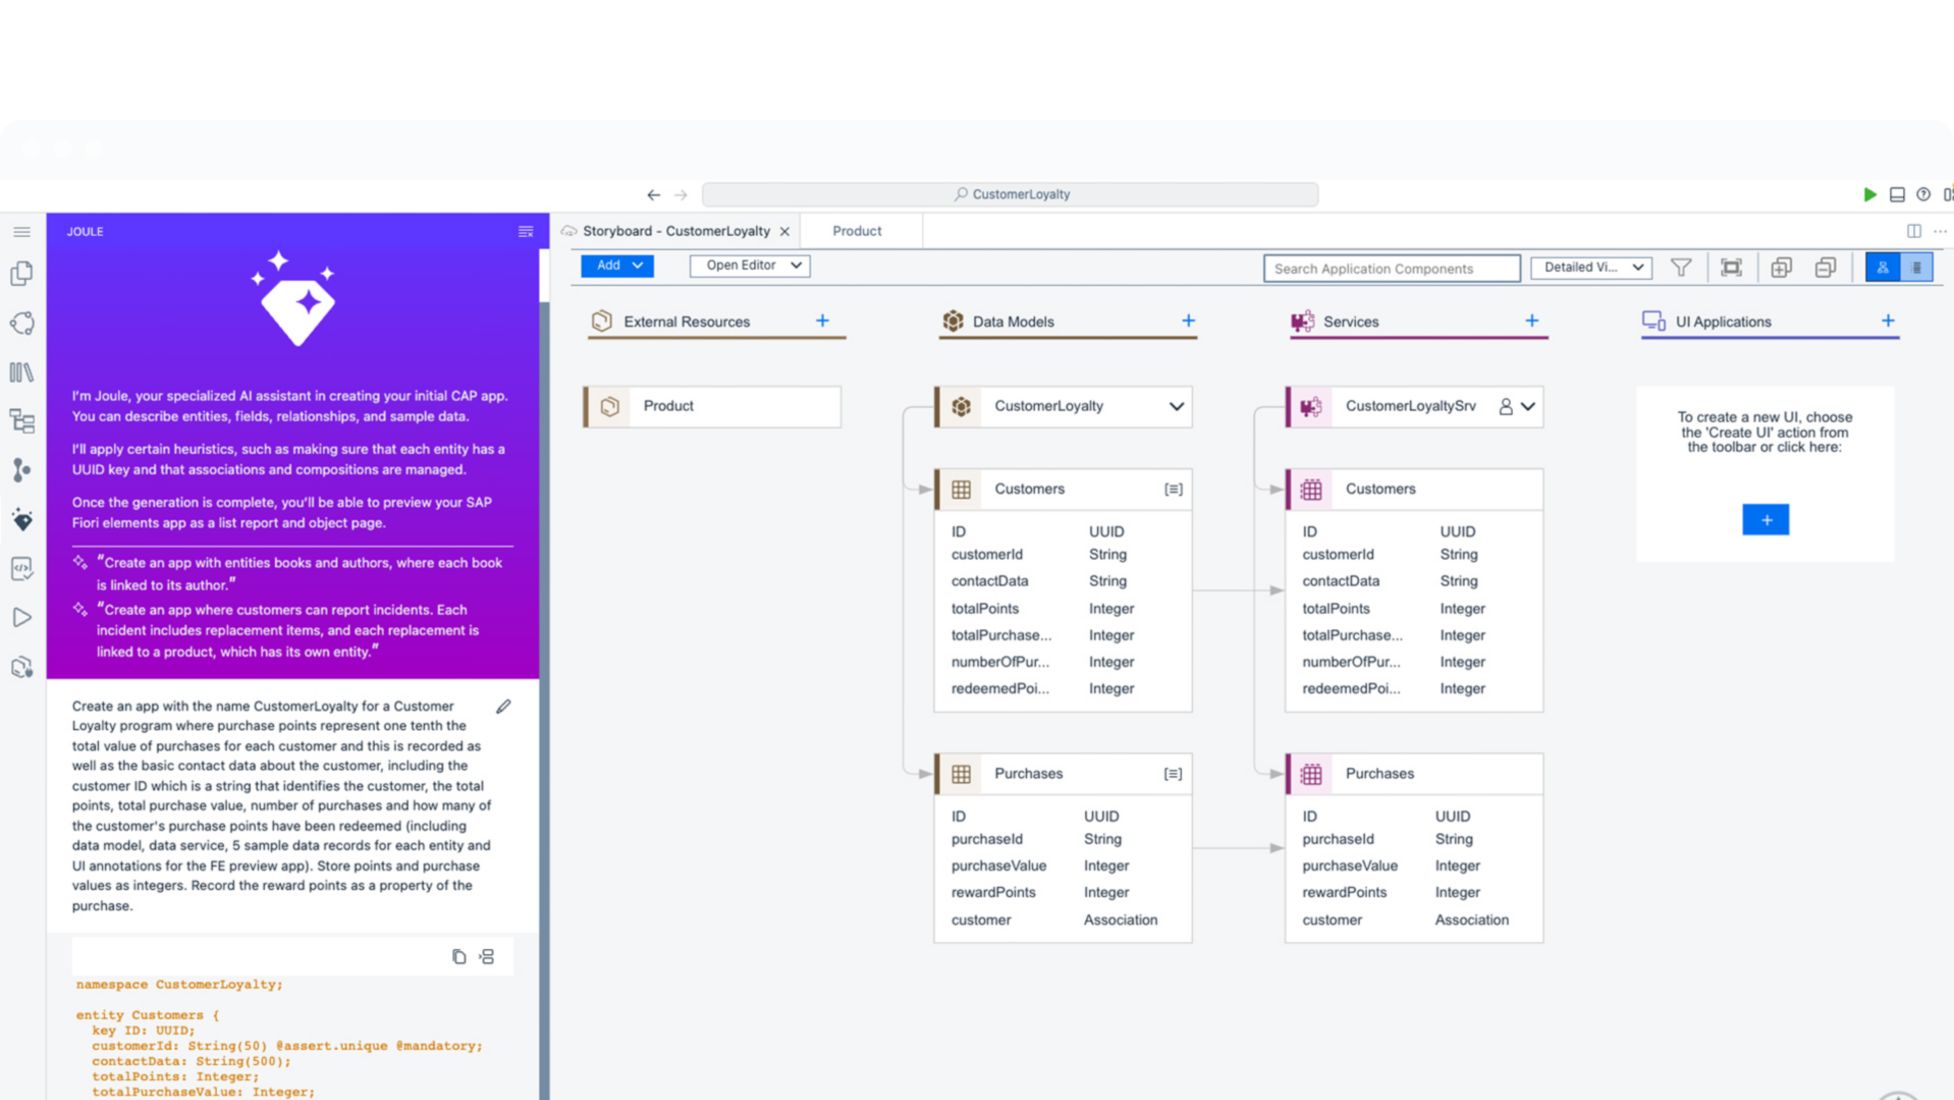
Task: Click the edit pencil icon beside prompt
Action: (x=503, y=707)
